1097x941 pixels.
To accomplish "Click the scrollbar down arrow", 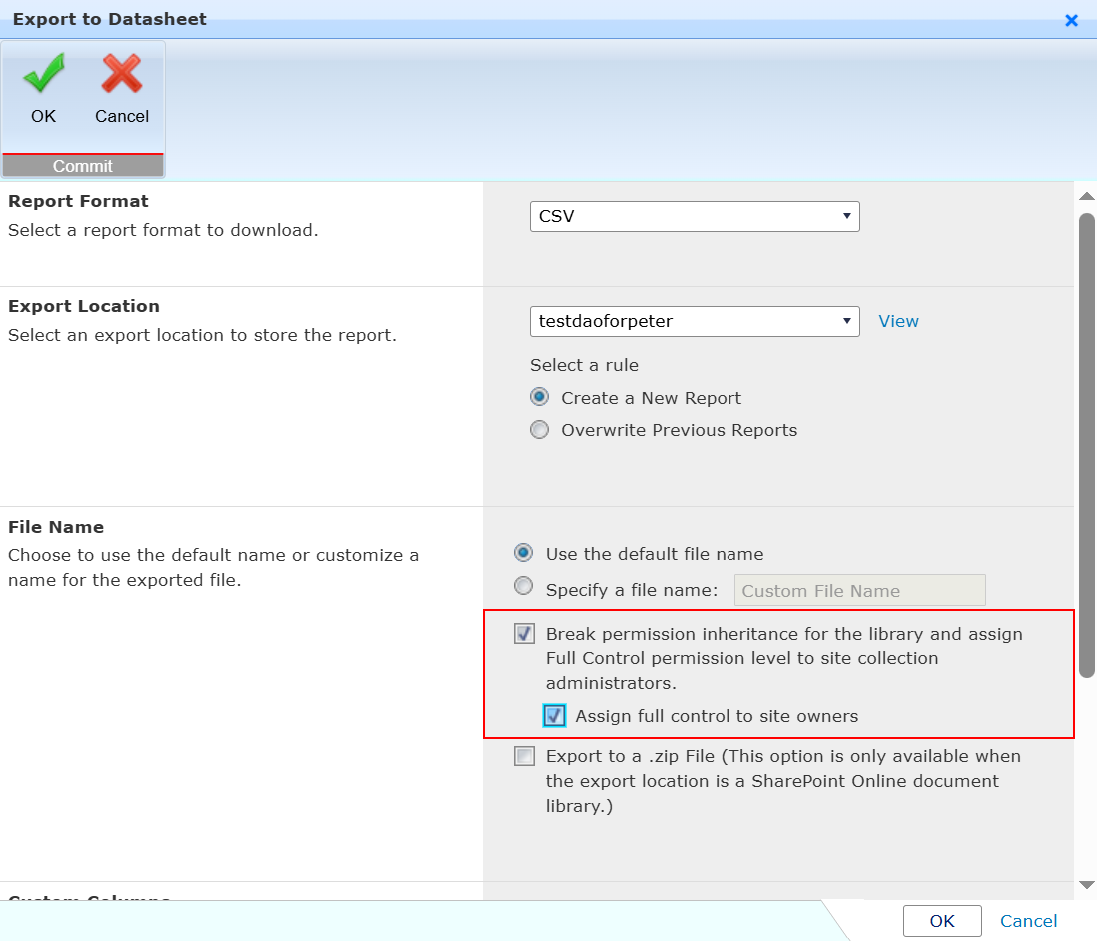I will pyautogui.click(x=1087, y=885).
